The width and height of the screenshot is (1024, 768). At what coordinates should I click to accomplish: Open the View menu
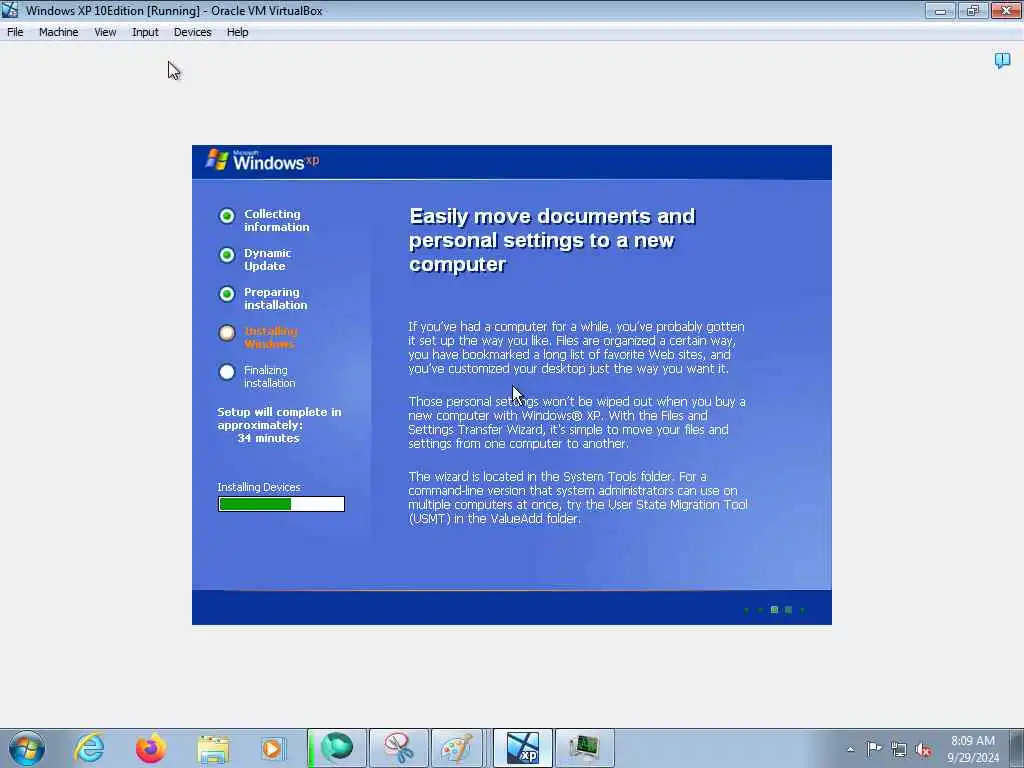coord(104,32)
